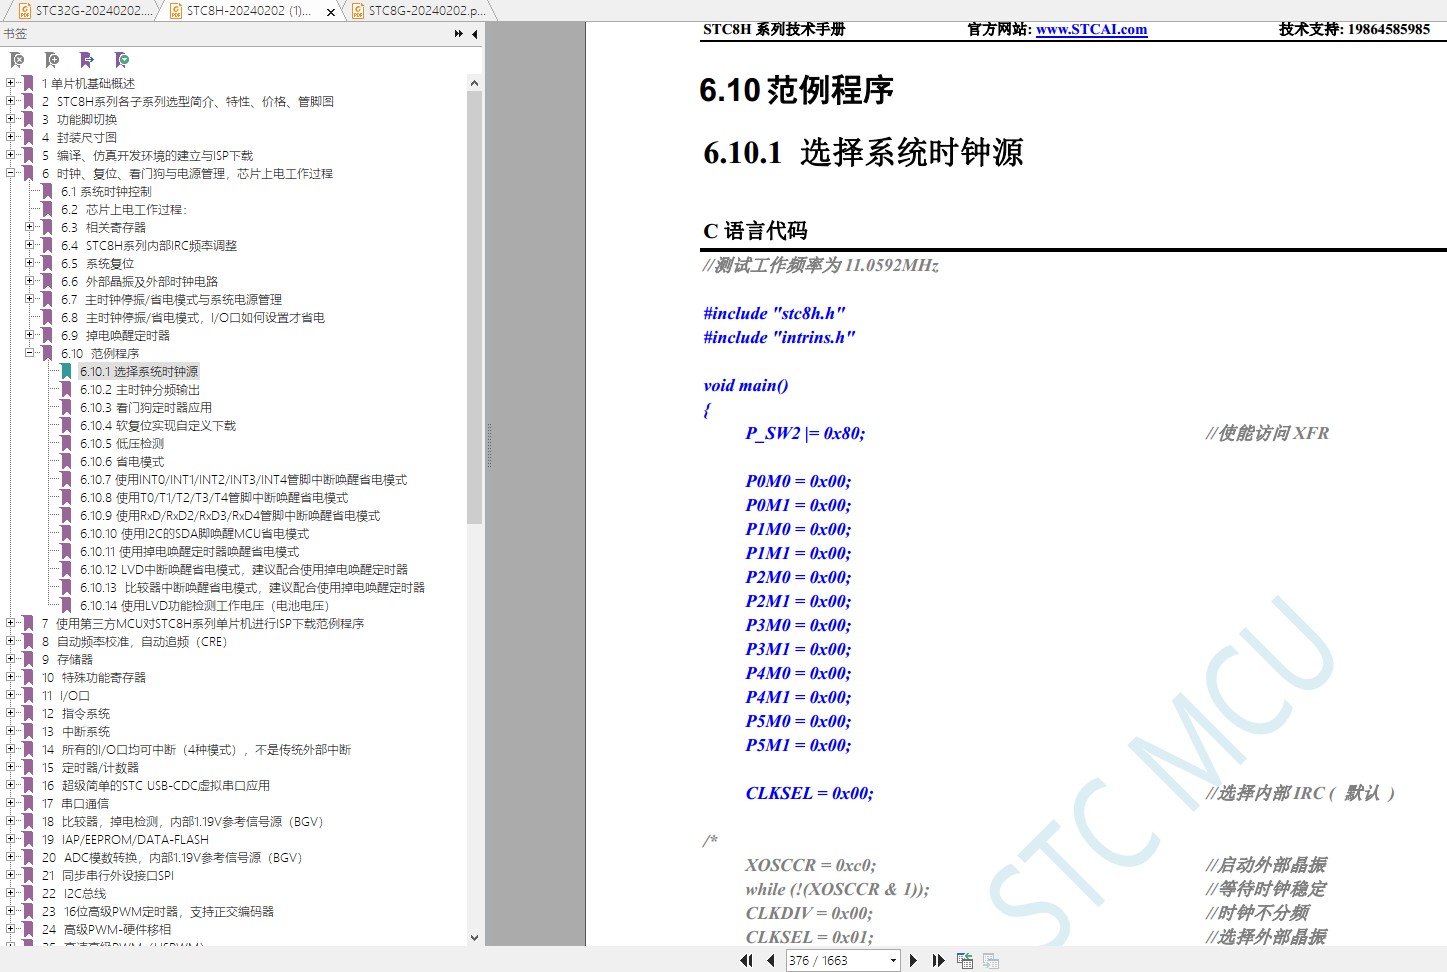Viewport: 1447px width, 972px height.
Task: Collapse chapter 6 时钟、复位、看门狗
Action: [11, 173]
